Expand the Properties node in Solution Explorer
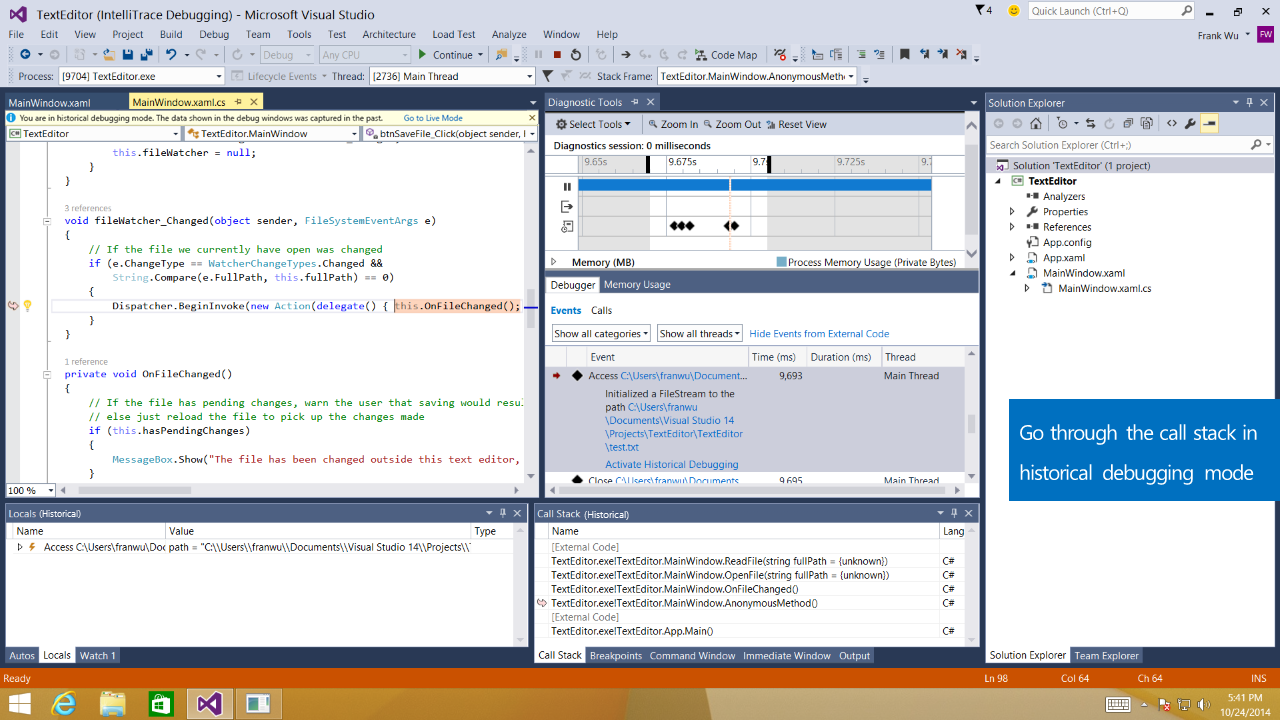 pyautogui.click(x=1012, y=212)
